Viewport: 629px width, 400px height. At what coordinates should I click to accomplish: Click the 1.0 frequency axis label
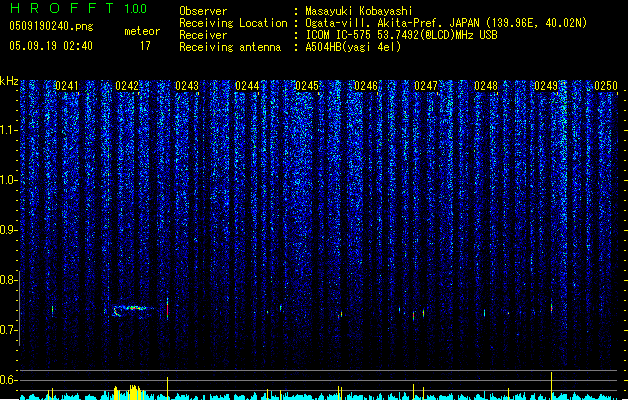tap(8, 180)
